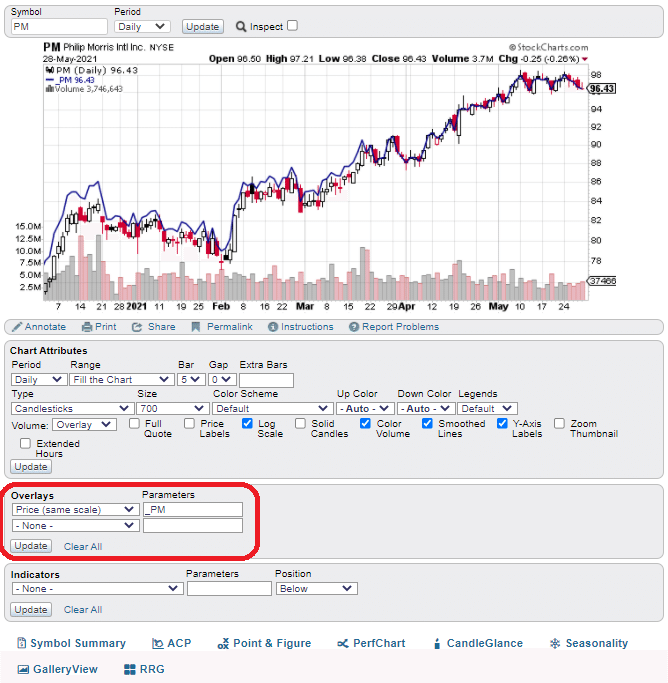The width and height of the screenshot is (668, 683).
Task: Click the red down arrow beside Chg
Action: [x=584, y=59]
